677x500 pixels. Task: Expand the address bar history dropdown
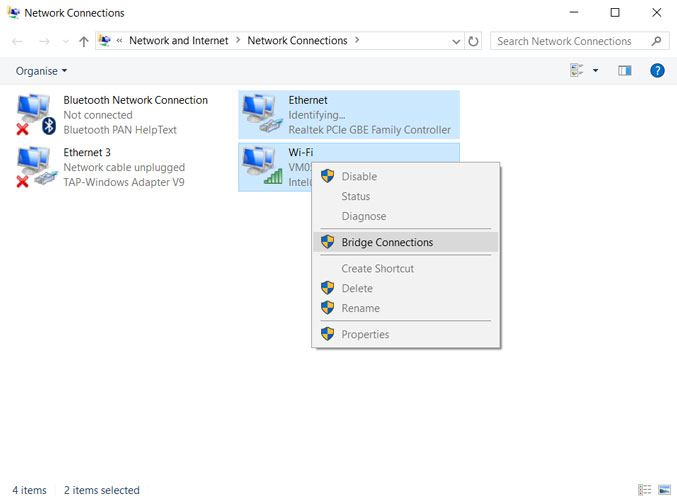point(456,41)
